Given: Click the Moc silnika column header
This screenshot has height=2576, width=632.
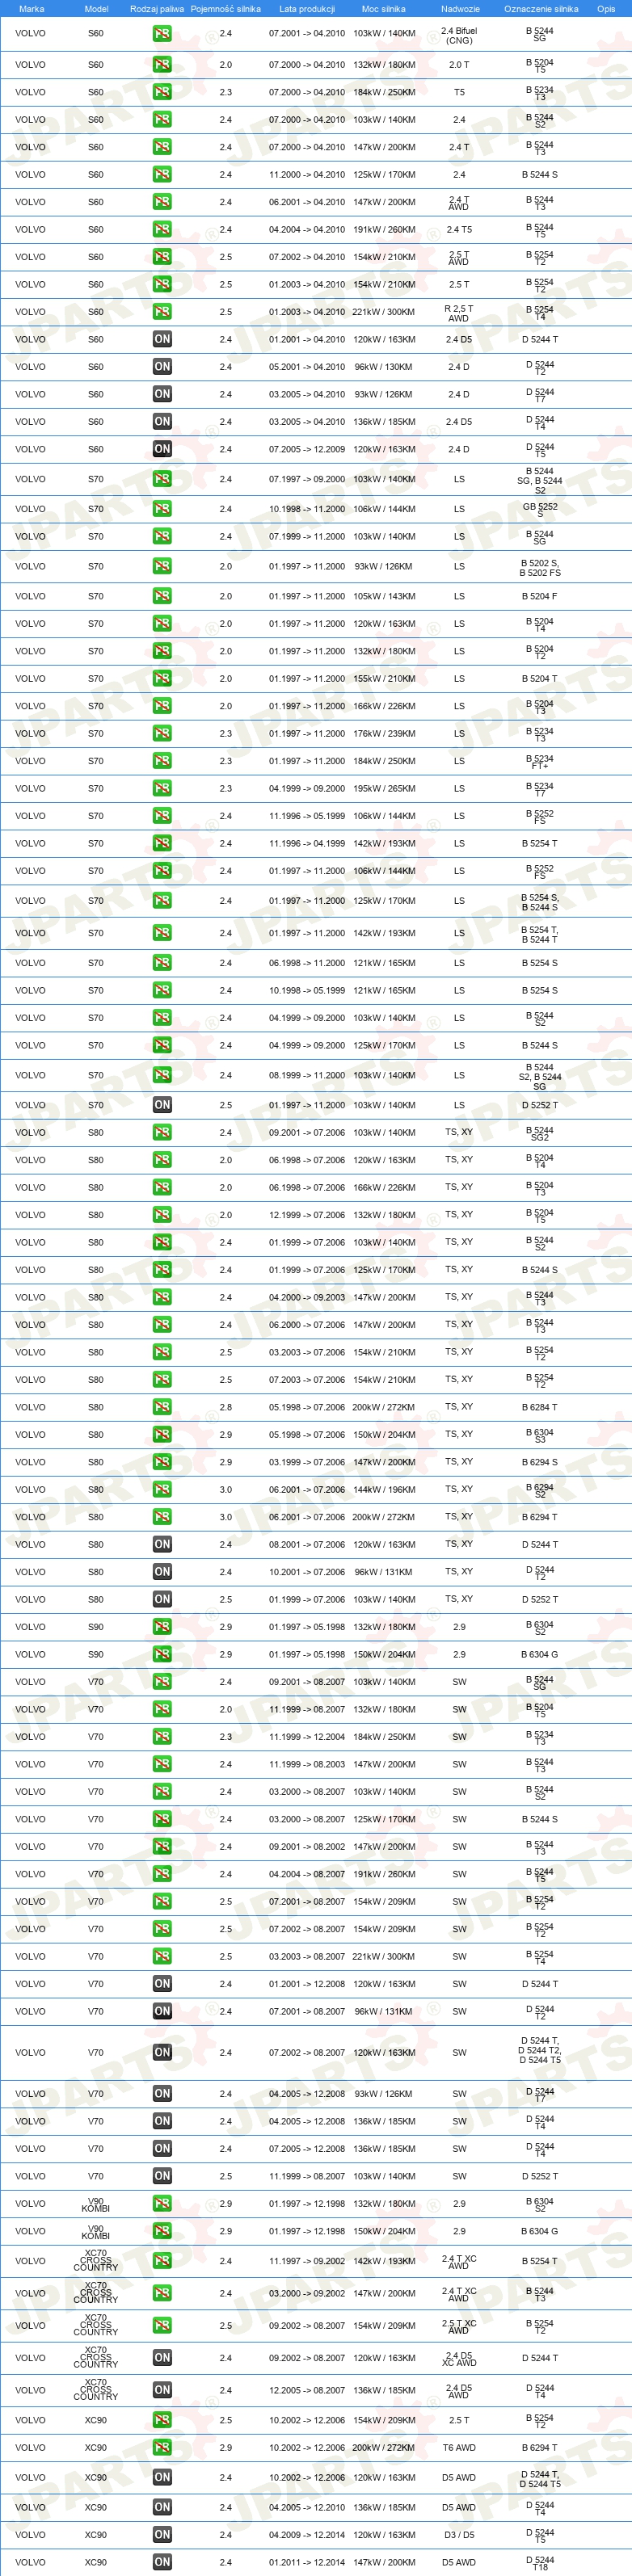Looking at the screenshot, I should pyautogui.click(x=384, y=9).
